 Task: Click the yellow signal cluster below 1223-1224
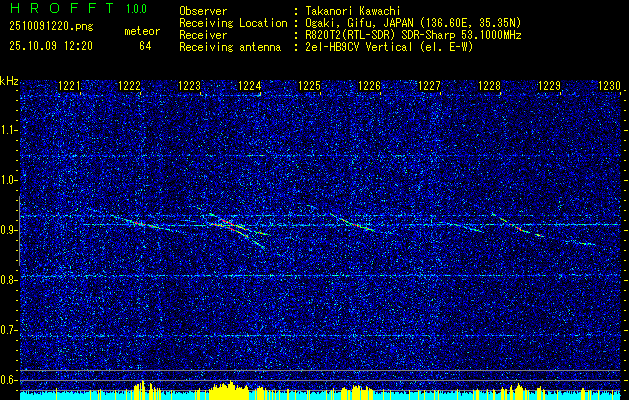pos(229,390)
